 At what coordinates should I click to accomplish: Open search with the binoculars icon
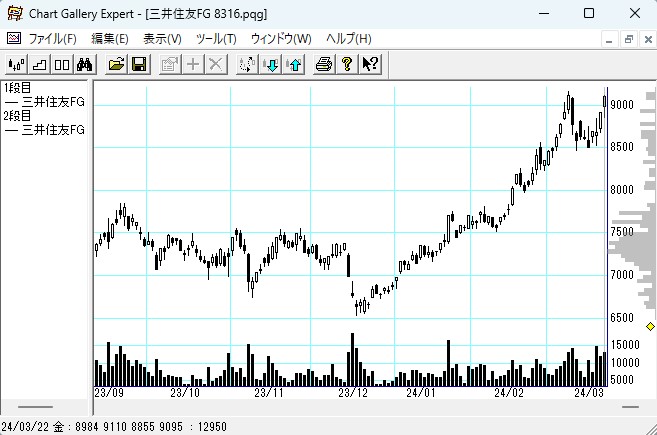(x=85, y=65)
